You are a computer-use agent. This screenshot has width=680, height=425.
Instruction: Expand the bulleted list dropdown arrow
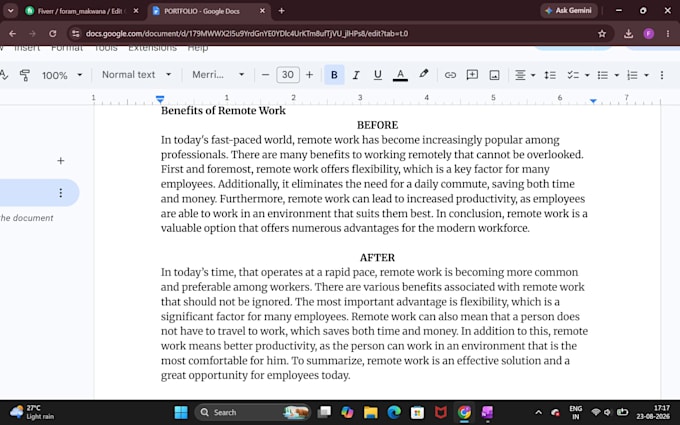tap(617, 75)
